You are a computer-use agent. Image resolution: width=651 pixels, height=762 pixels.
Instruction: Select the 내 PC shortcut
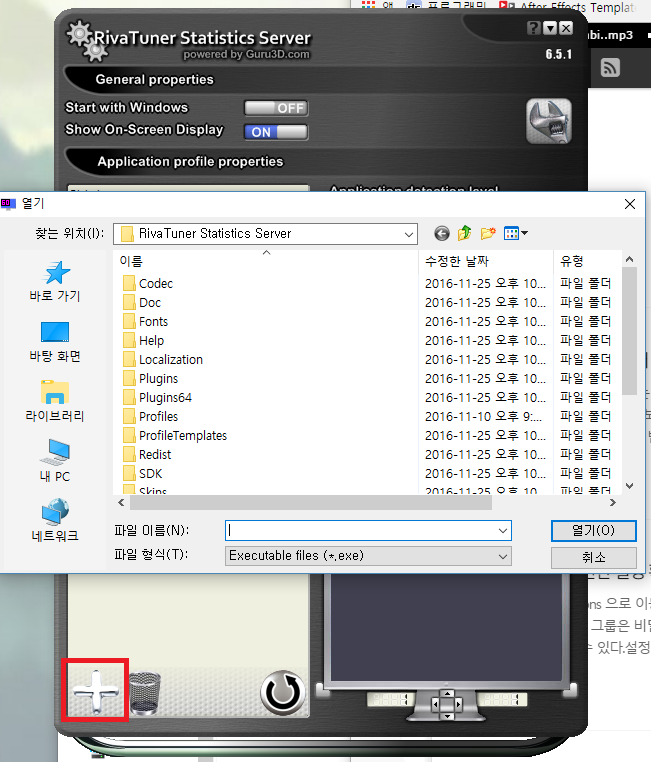click(55, 461)
